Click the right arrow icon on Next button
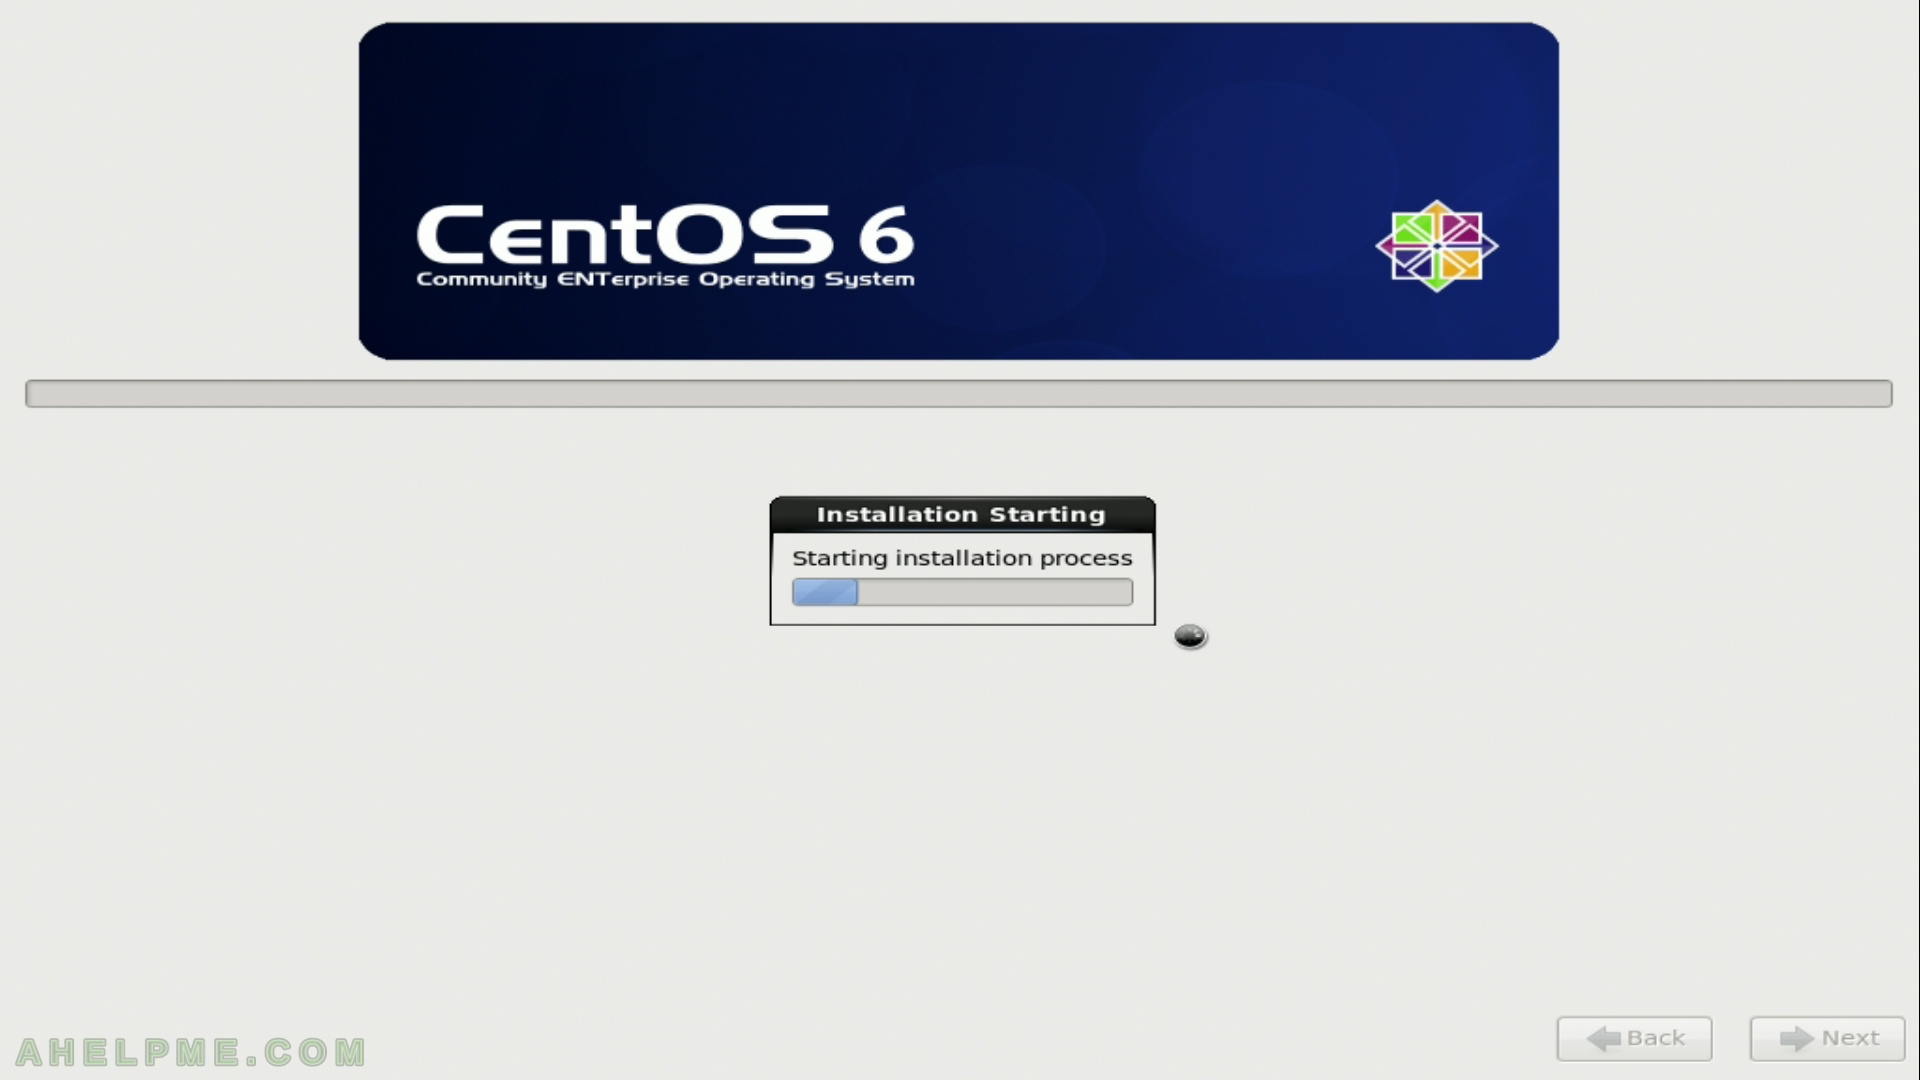 (x=1796, y=1039)
